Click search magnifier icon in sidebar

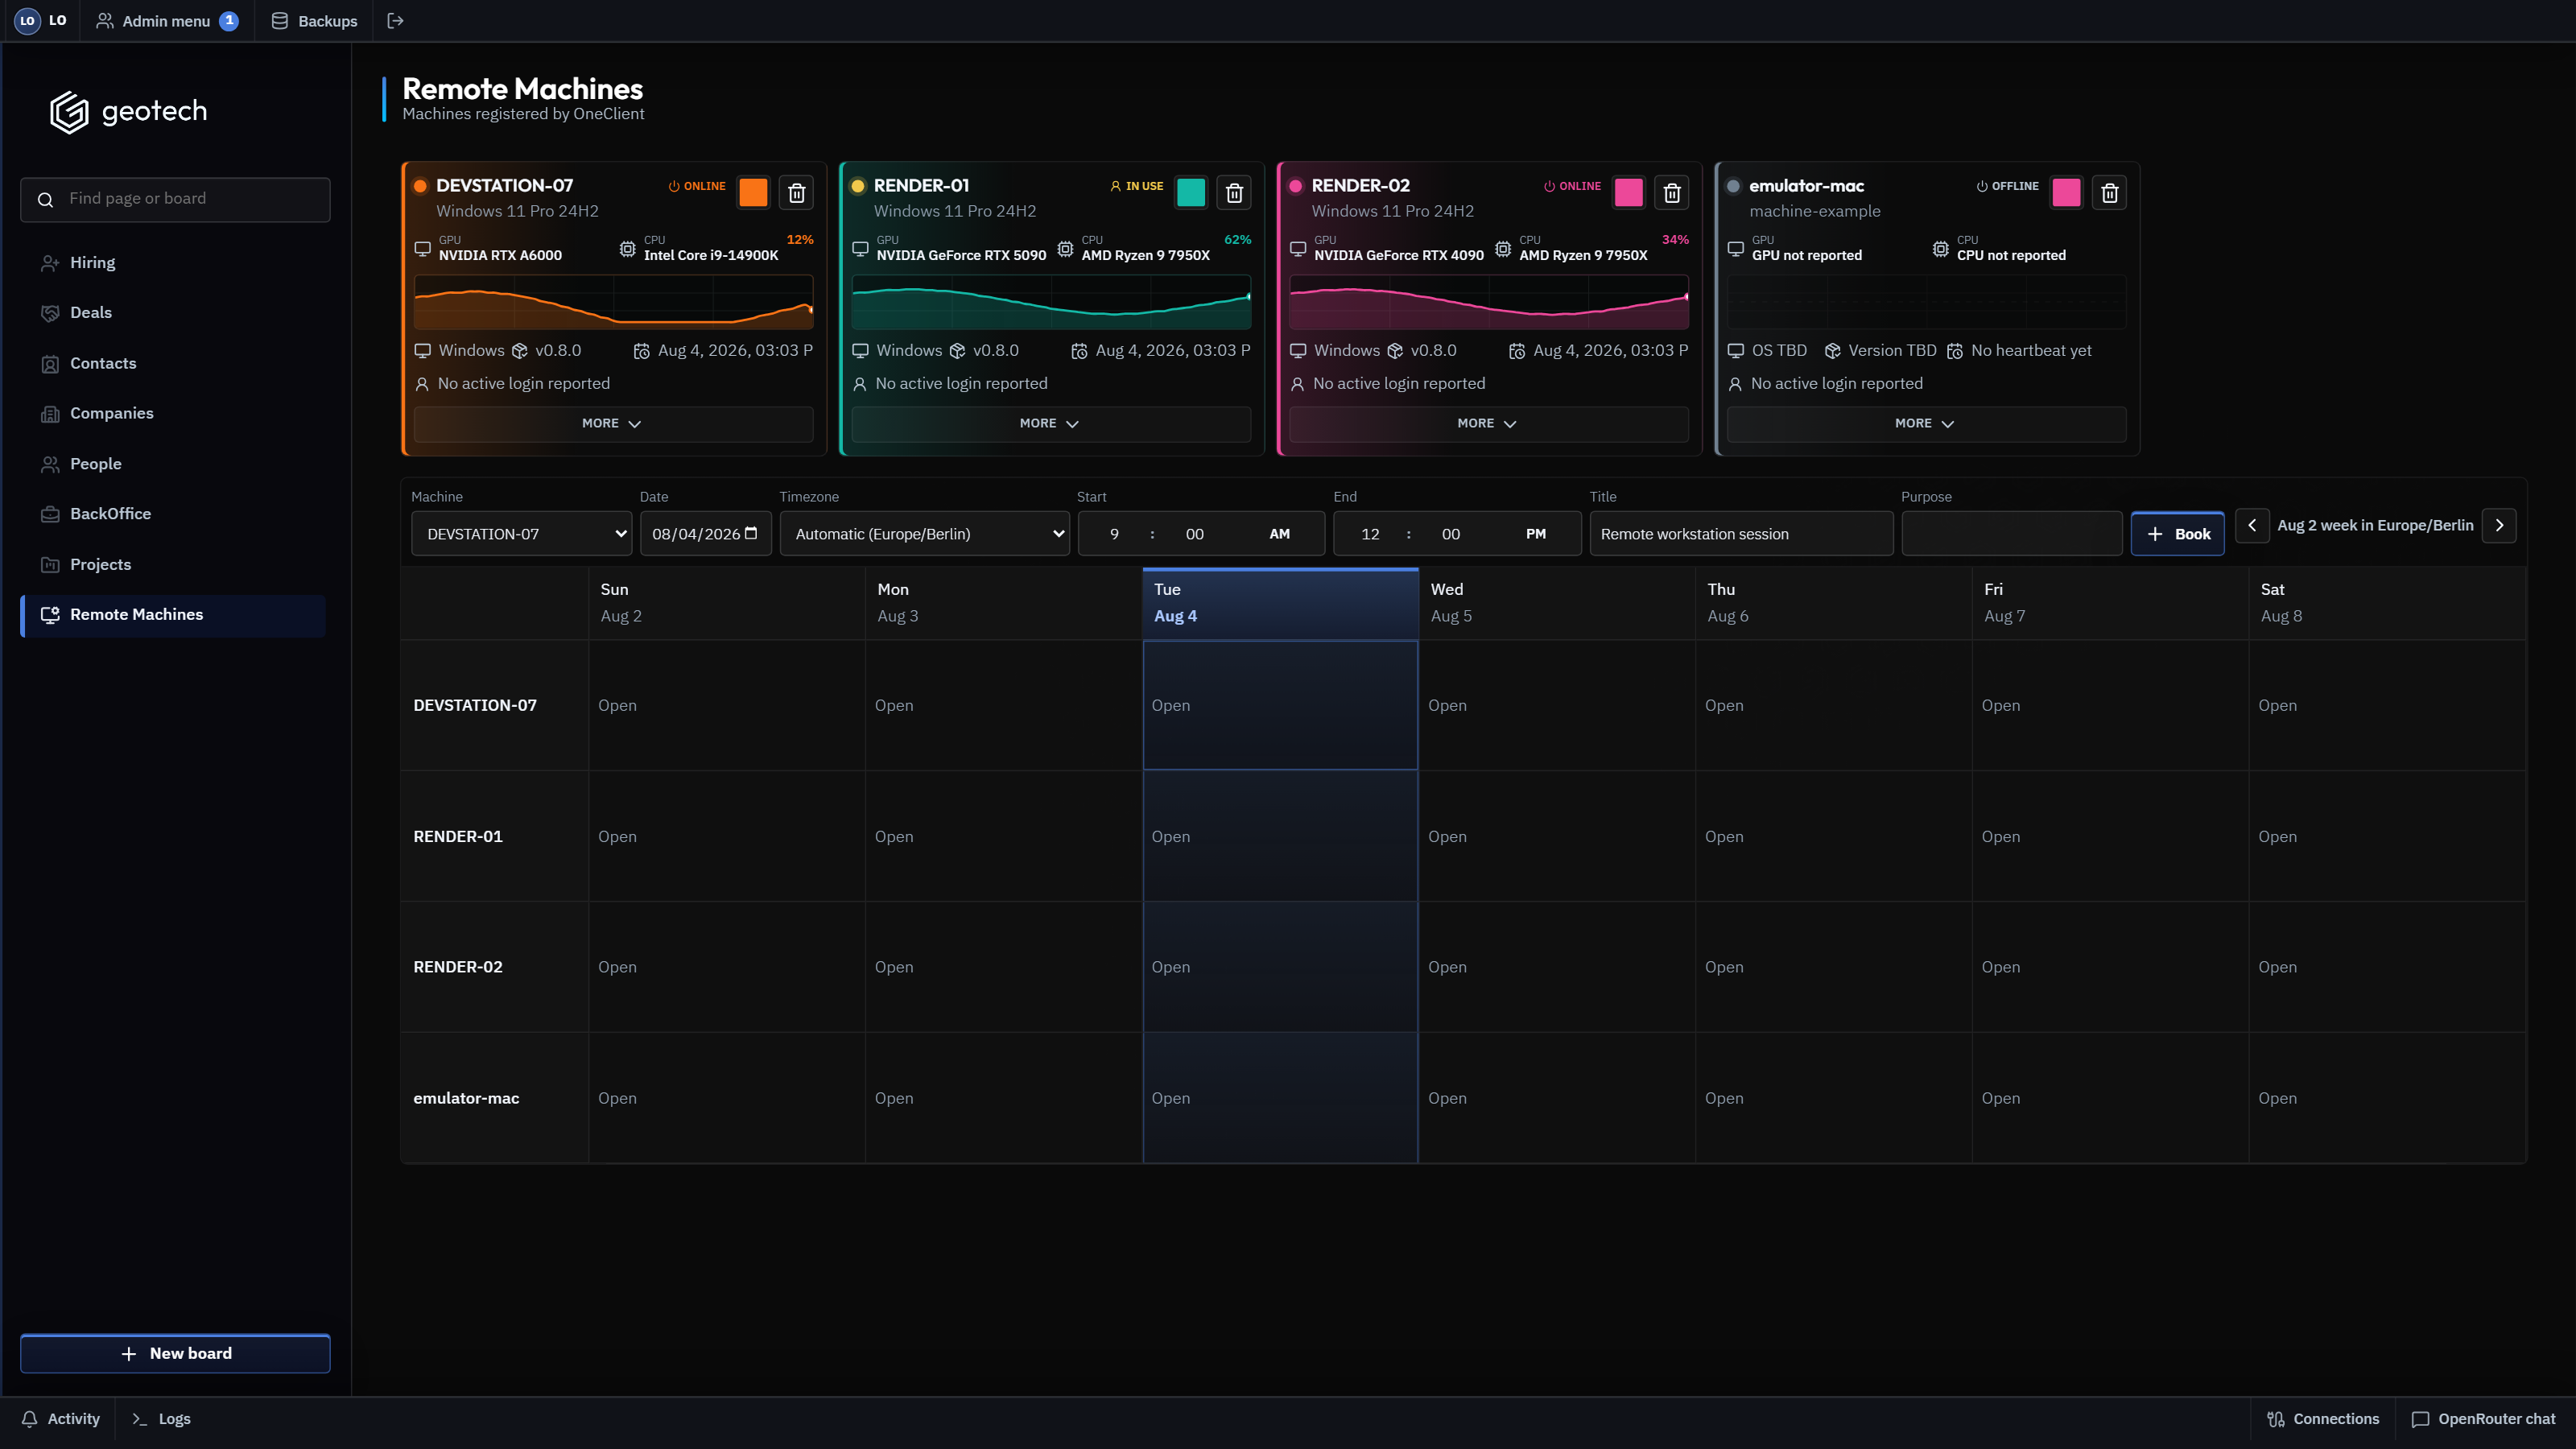click(45, 200)
